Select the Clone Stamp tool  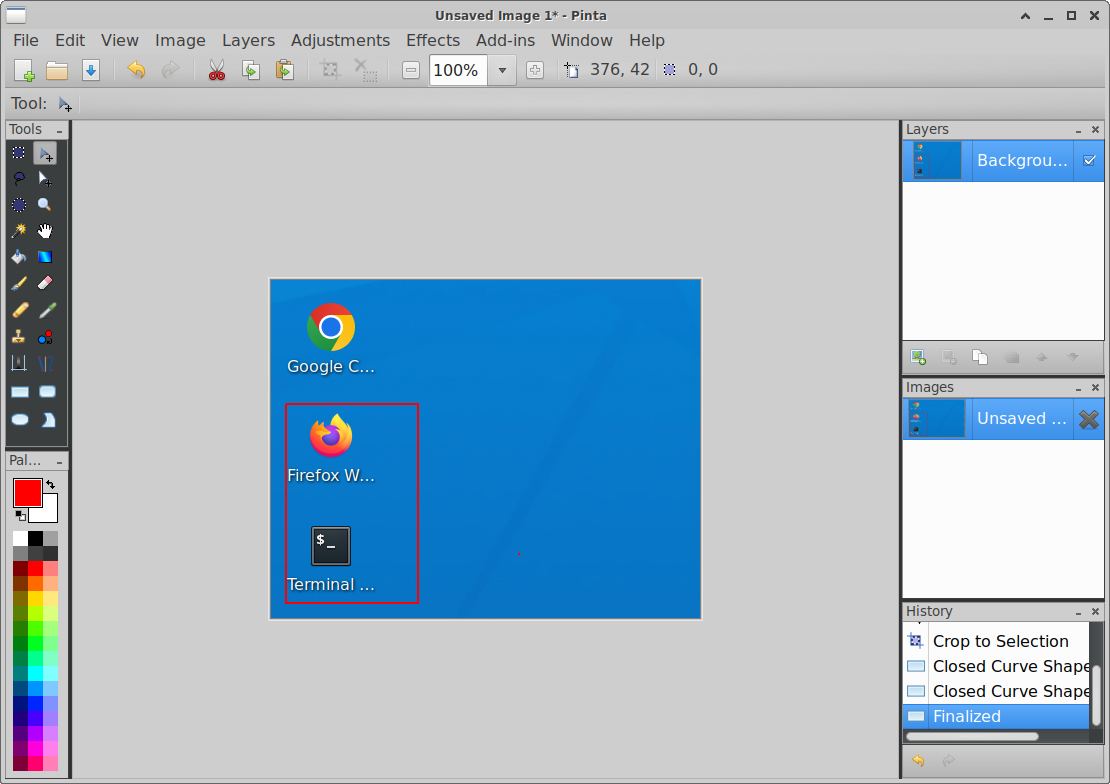coord(19,337)
